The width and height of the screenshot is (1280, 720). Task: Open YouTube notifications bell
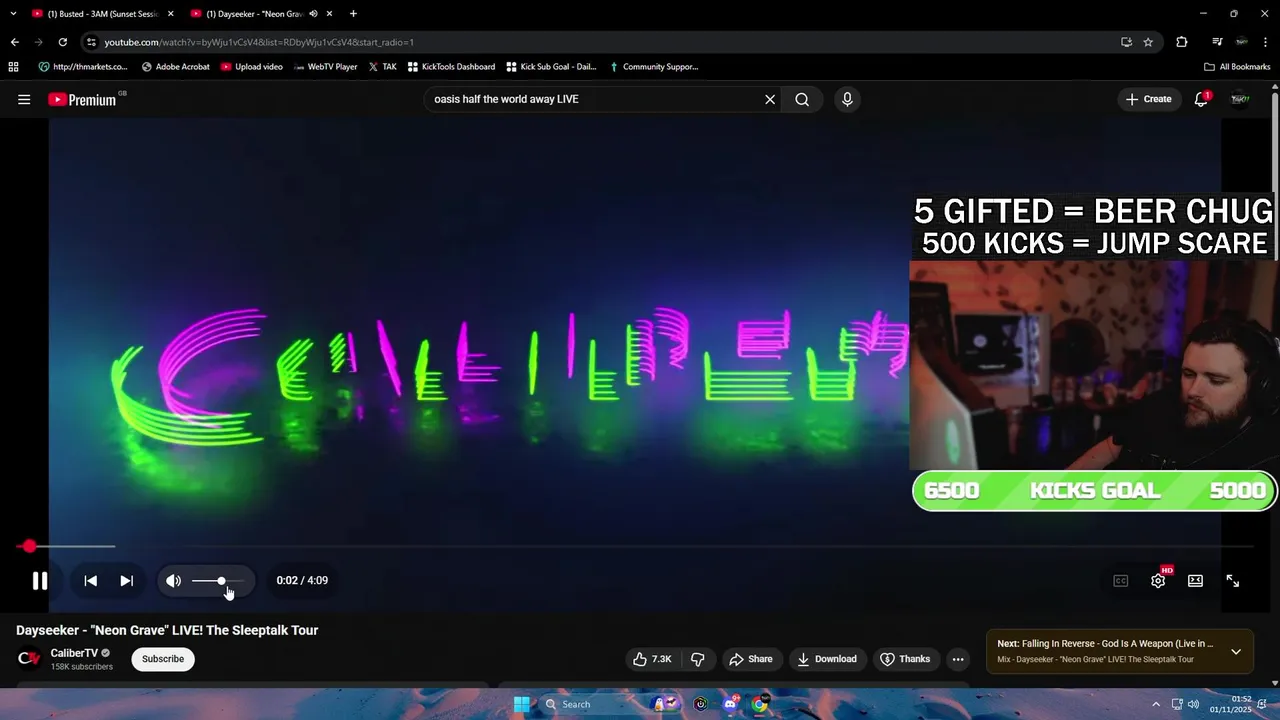1201,99
